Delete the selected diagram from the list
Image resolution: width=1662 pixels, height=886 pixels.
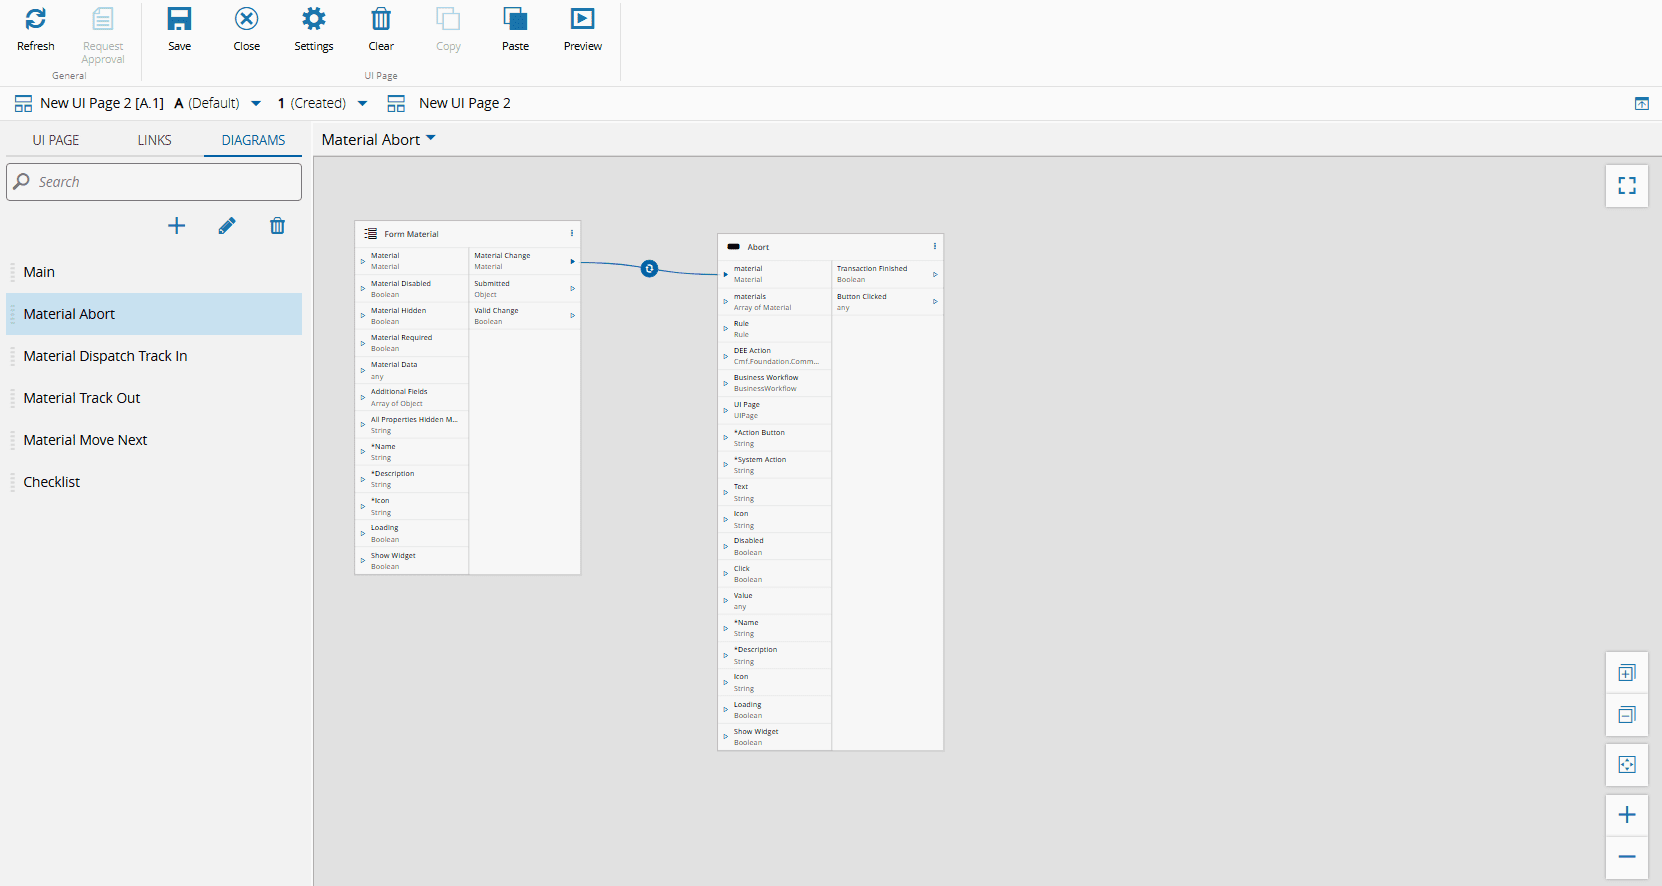point(277,226)
